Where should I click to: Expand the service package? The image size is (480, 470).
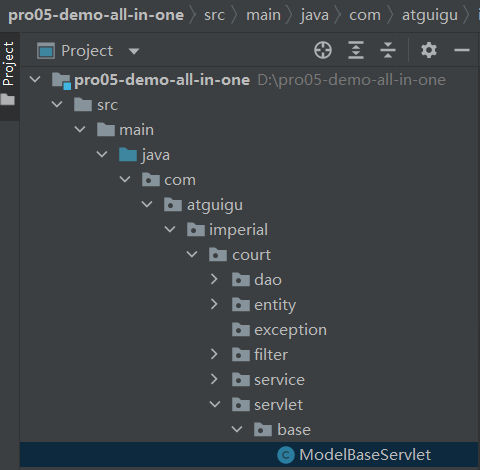pos(214,379)
